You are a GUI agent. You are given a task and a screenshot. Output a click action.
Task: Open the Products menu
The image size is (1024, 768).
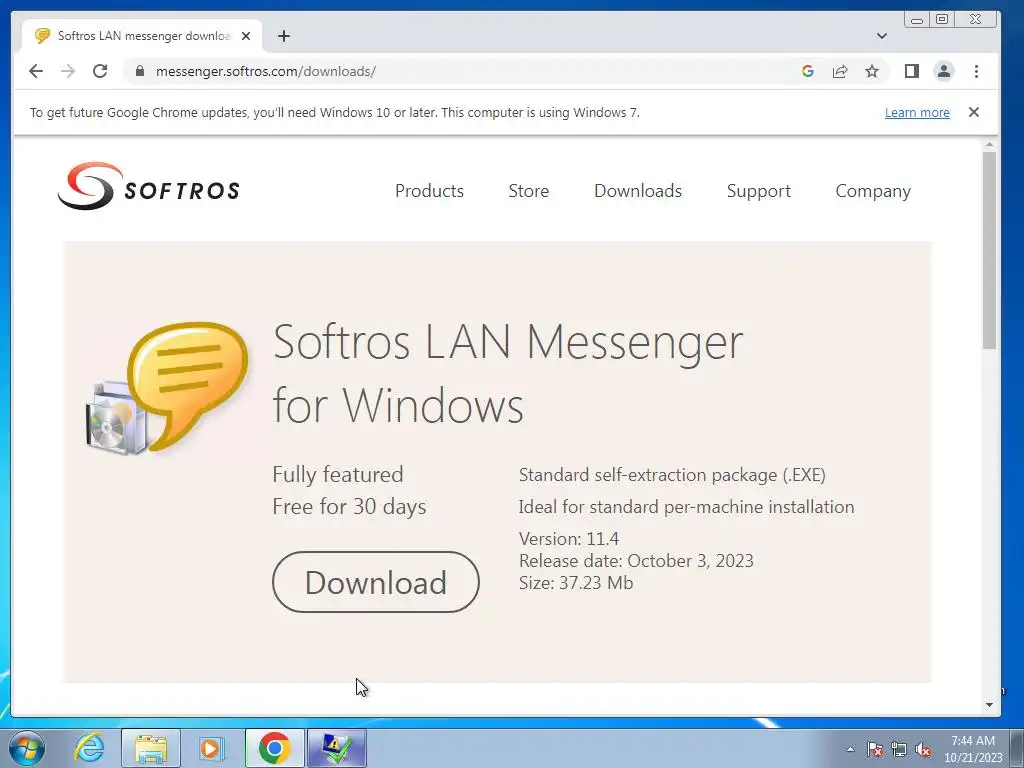point(429,191)
